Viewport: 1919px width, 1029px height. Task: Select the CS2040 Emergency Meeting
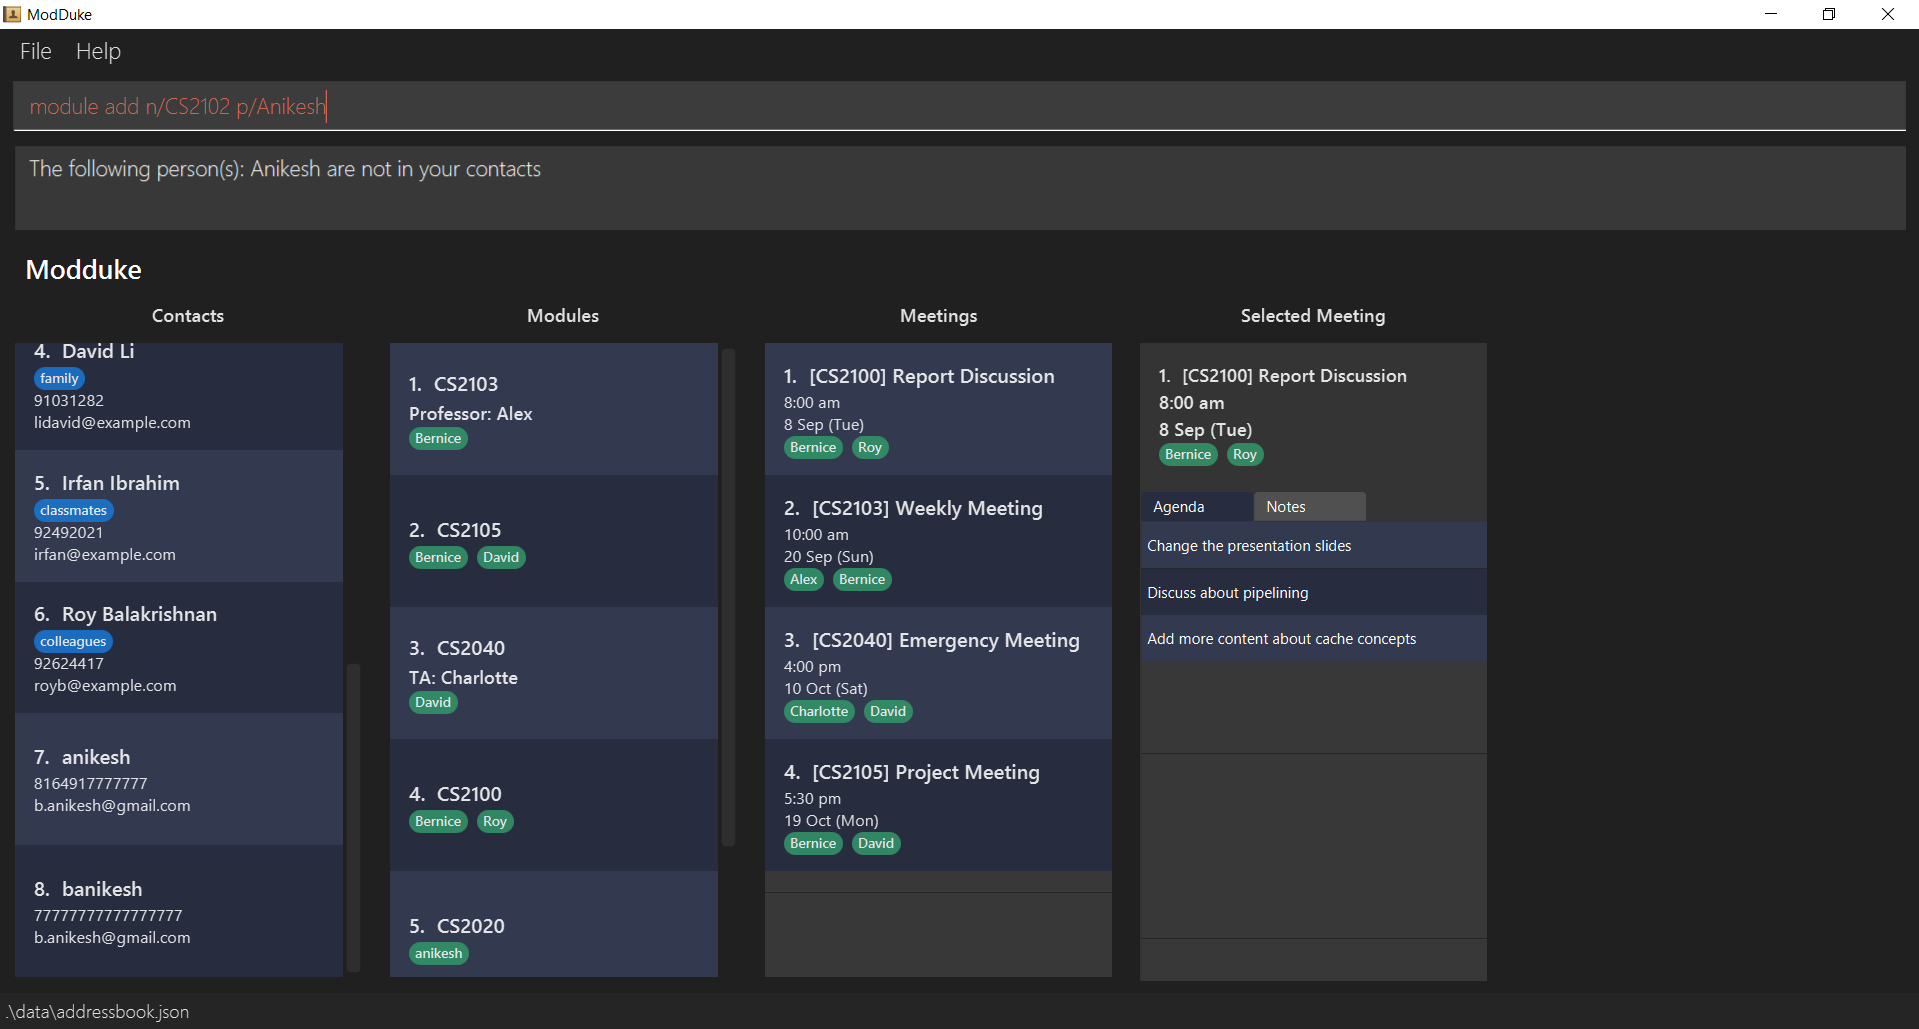tap(938, 673)
